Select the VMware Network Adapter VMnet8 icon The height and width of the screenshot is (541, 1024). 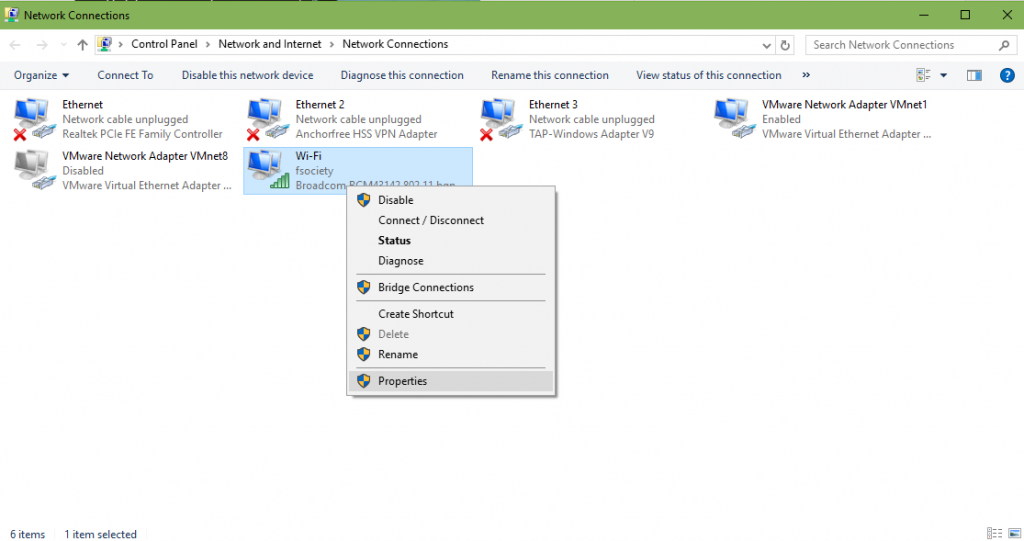point(34,171)
